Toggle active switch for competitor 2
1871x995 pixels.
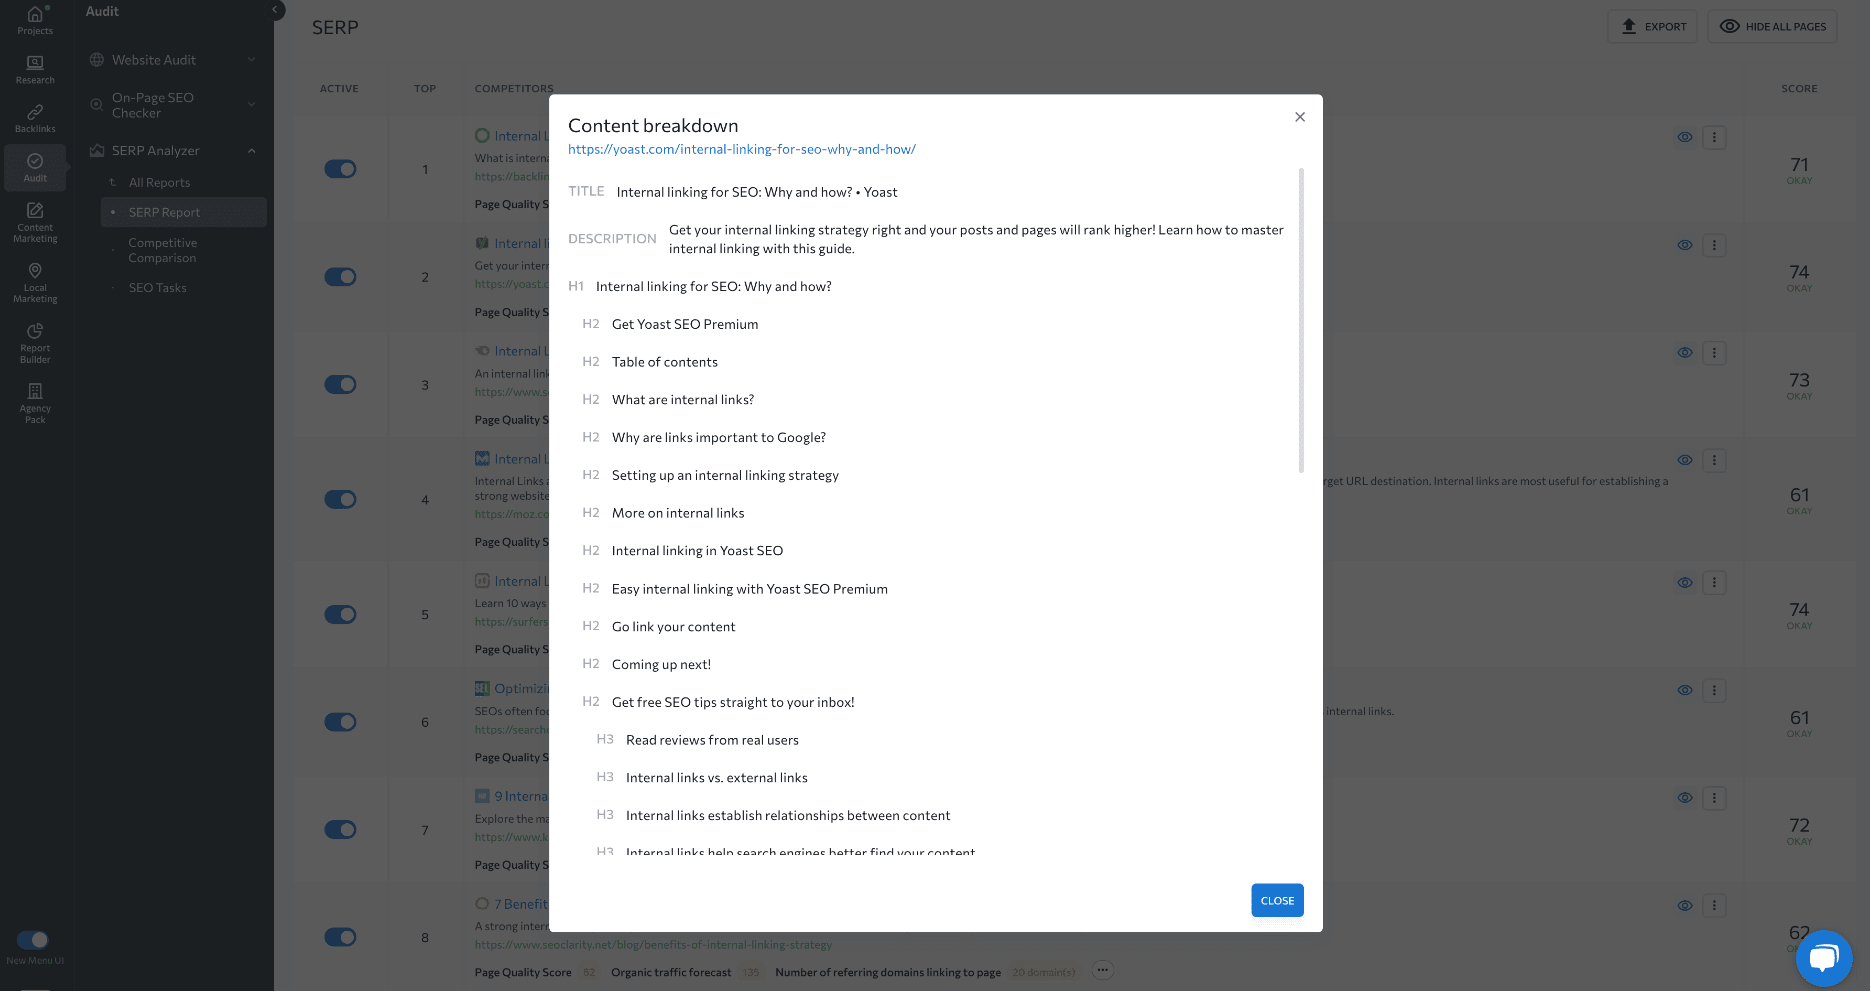340,277
